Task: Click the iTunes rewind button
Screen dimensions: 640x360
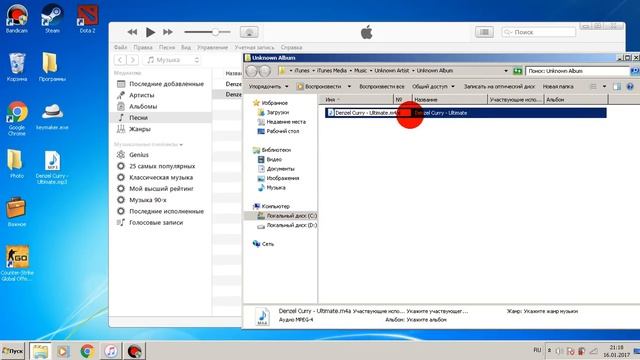Action: tap(132, 32)
